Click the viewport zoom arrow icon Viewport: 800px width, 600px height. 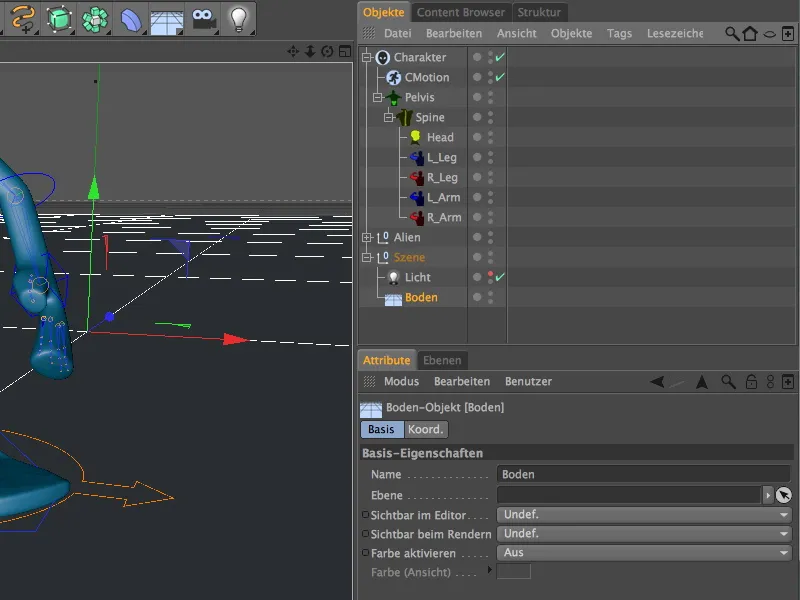tap(310, 51)
